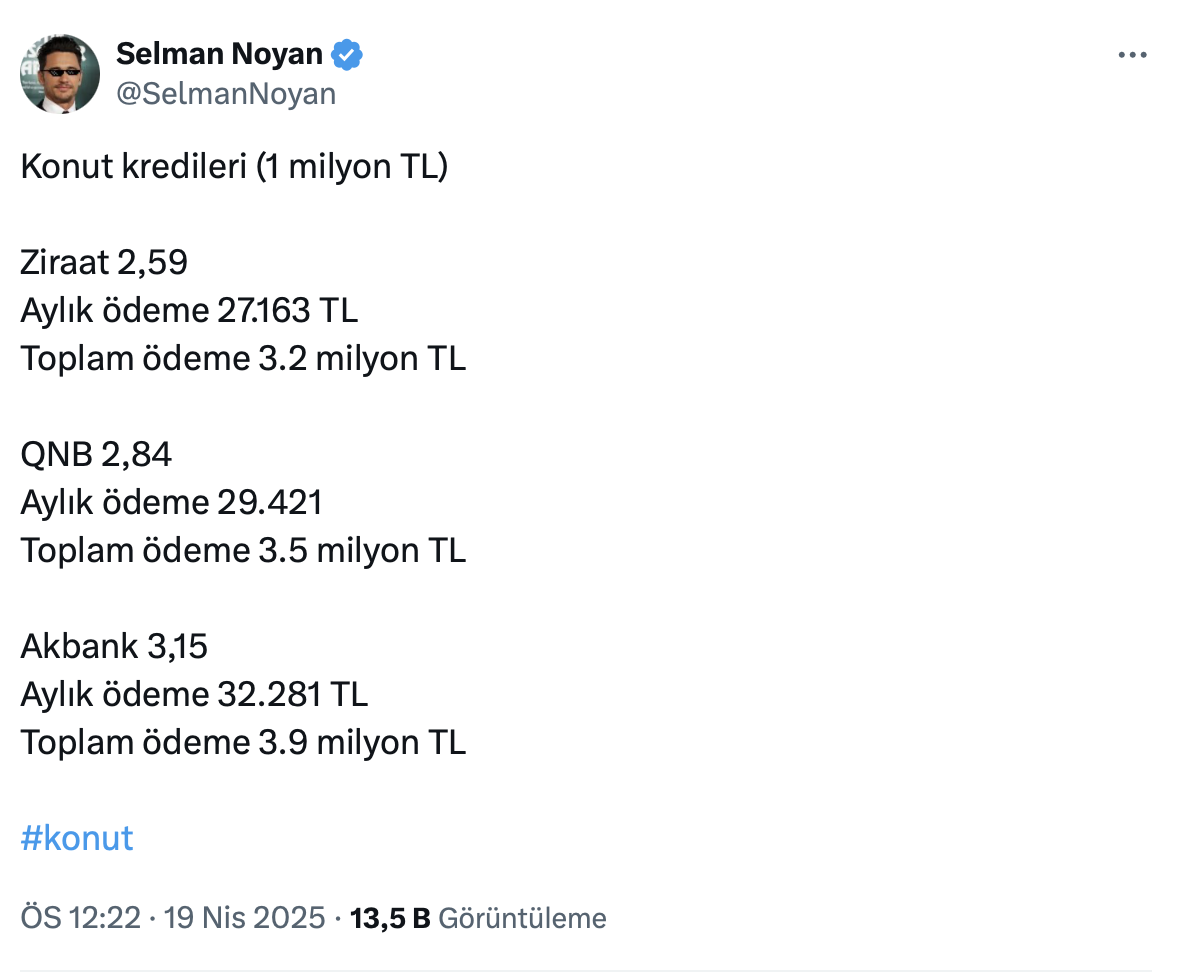Click the Konut kredileri heading line
This screenshot has width=1184, height=978.
[x=235, y=166]
